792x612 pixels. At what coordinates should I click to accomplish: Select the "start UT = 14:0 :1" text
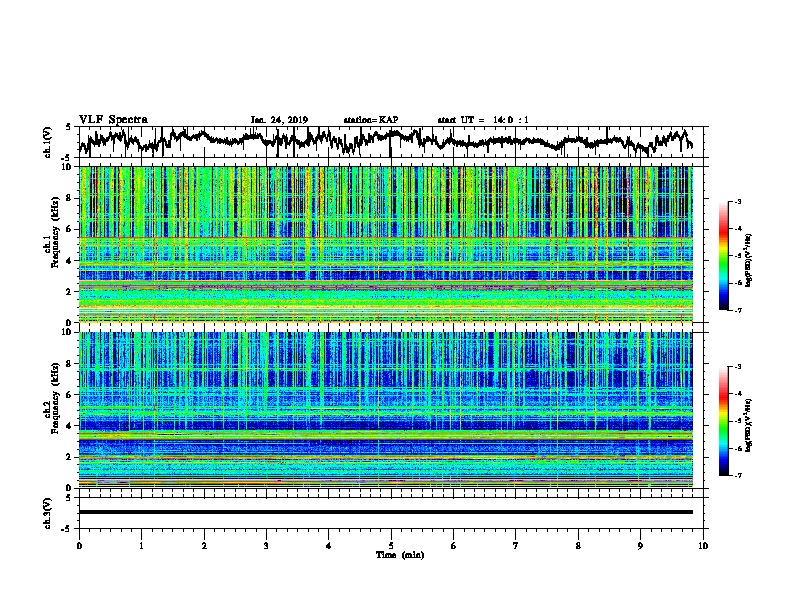[x=483, y=120]
